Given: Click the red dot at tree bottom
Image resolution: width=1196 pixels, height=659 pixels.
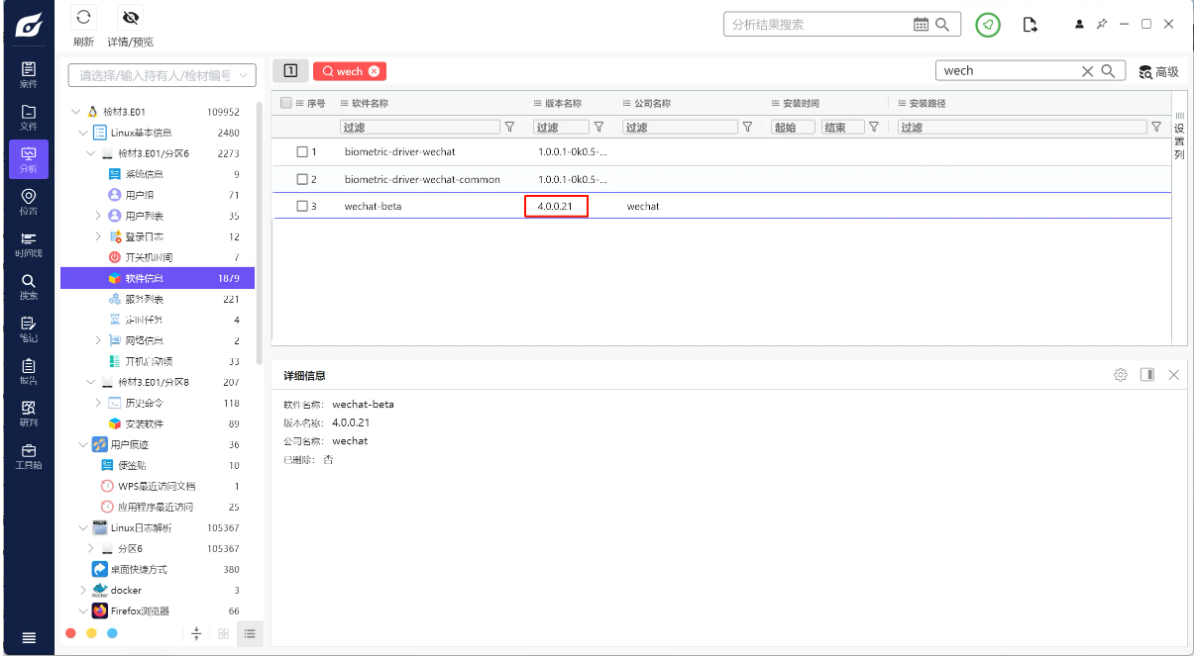Looking at the screenshot, I should pyautogui.click(x=71, y=633).
